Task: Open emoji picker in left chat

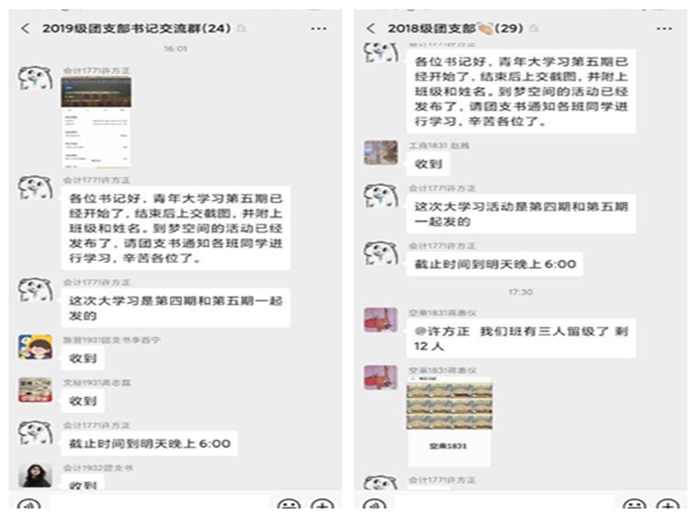Action: [x=289, y=504]
